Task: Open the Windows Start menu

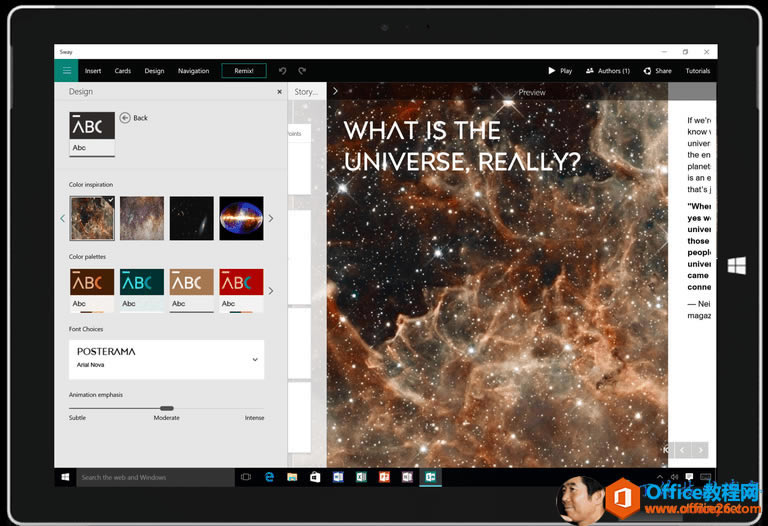Action: click(65, 477)
